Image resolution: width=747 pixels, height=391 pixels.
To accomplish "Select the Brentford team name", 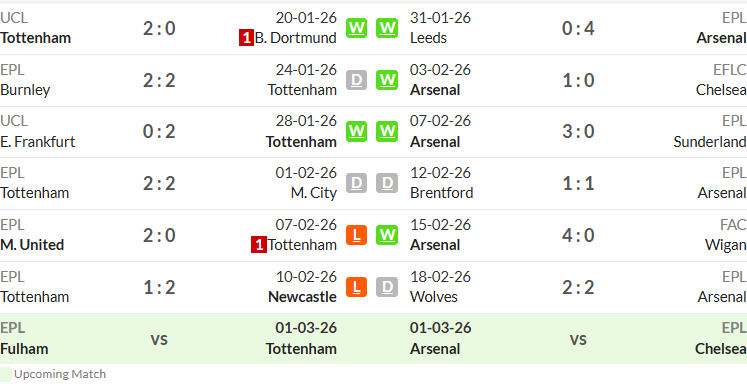I will tap(442, 193).
